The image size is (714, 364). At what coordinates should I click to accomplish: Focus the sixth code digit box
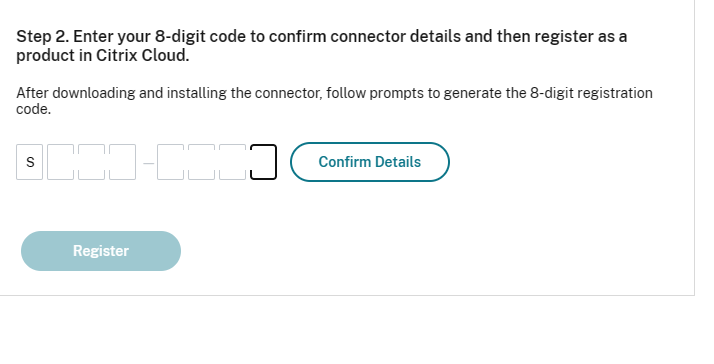201,162
